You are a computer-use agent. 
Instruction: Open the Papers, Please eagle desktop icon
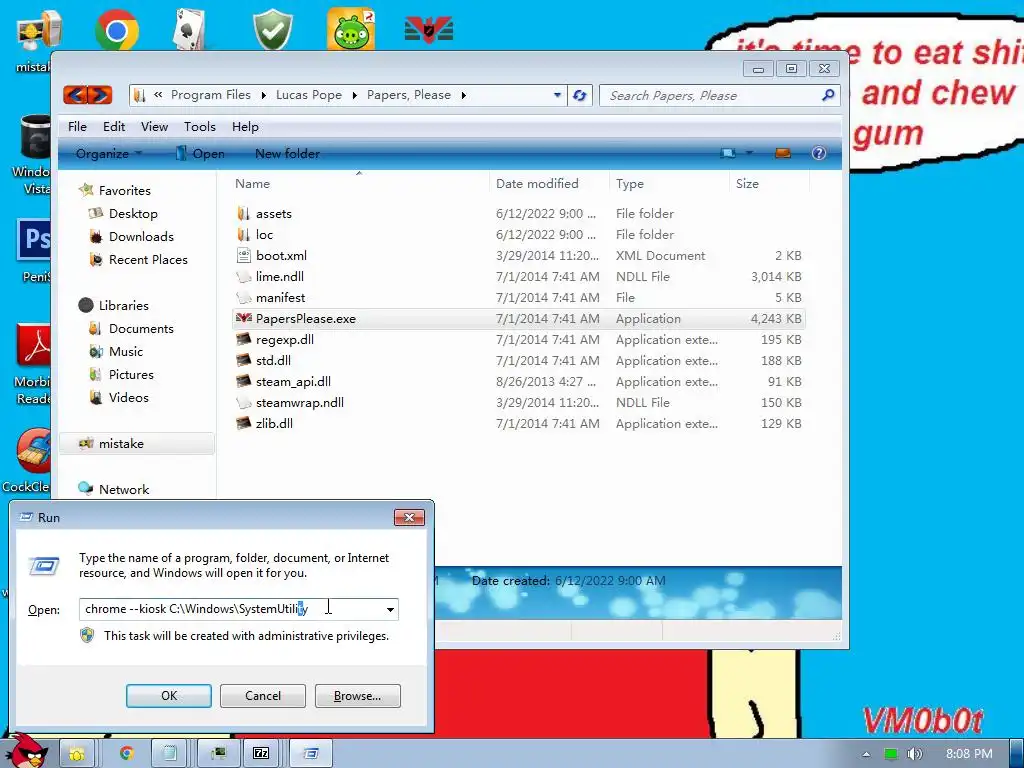click(428, 30)
